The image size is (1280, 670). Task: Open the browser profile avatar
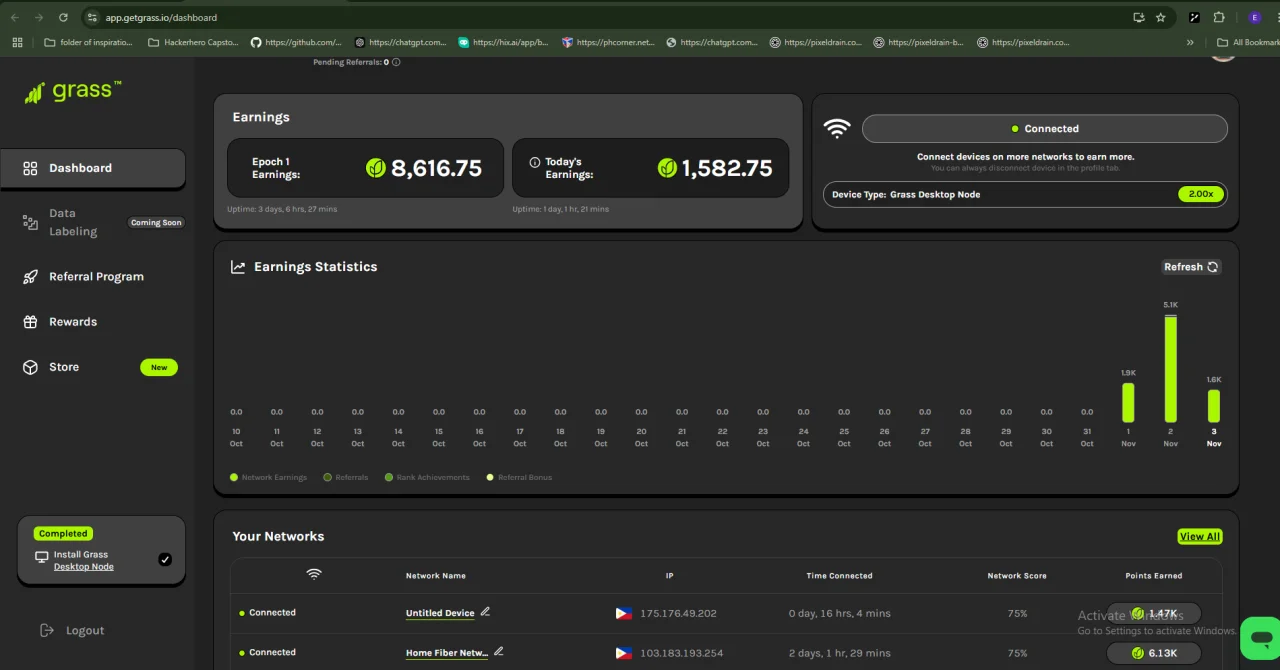[1254, 17]
